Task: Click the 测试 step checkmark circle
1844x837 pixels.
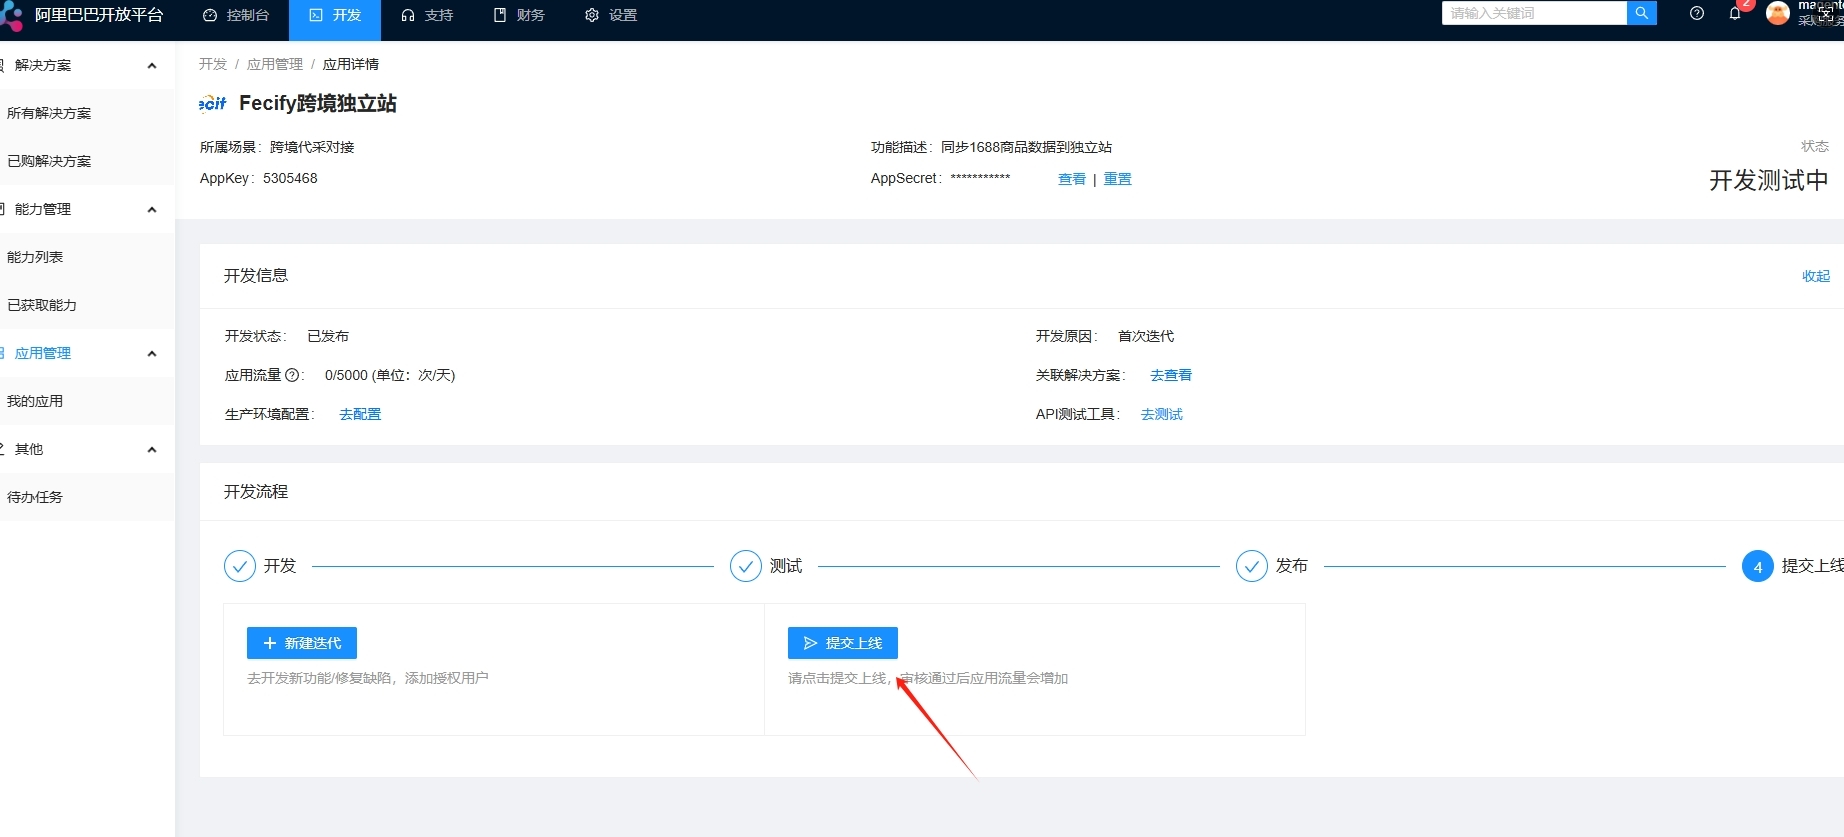Action: (x=746, y=566)
